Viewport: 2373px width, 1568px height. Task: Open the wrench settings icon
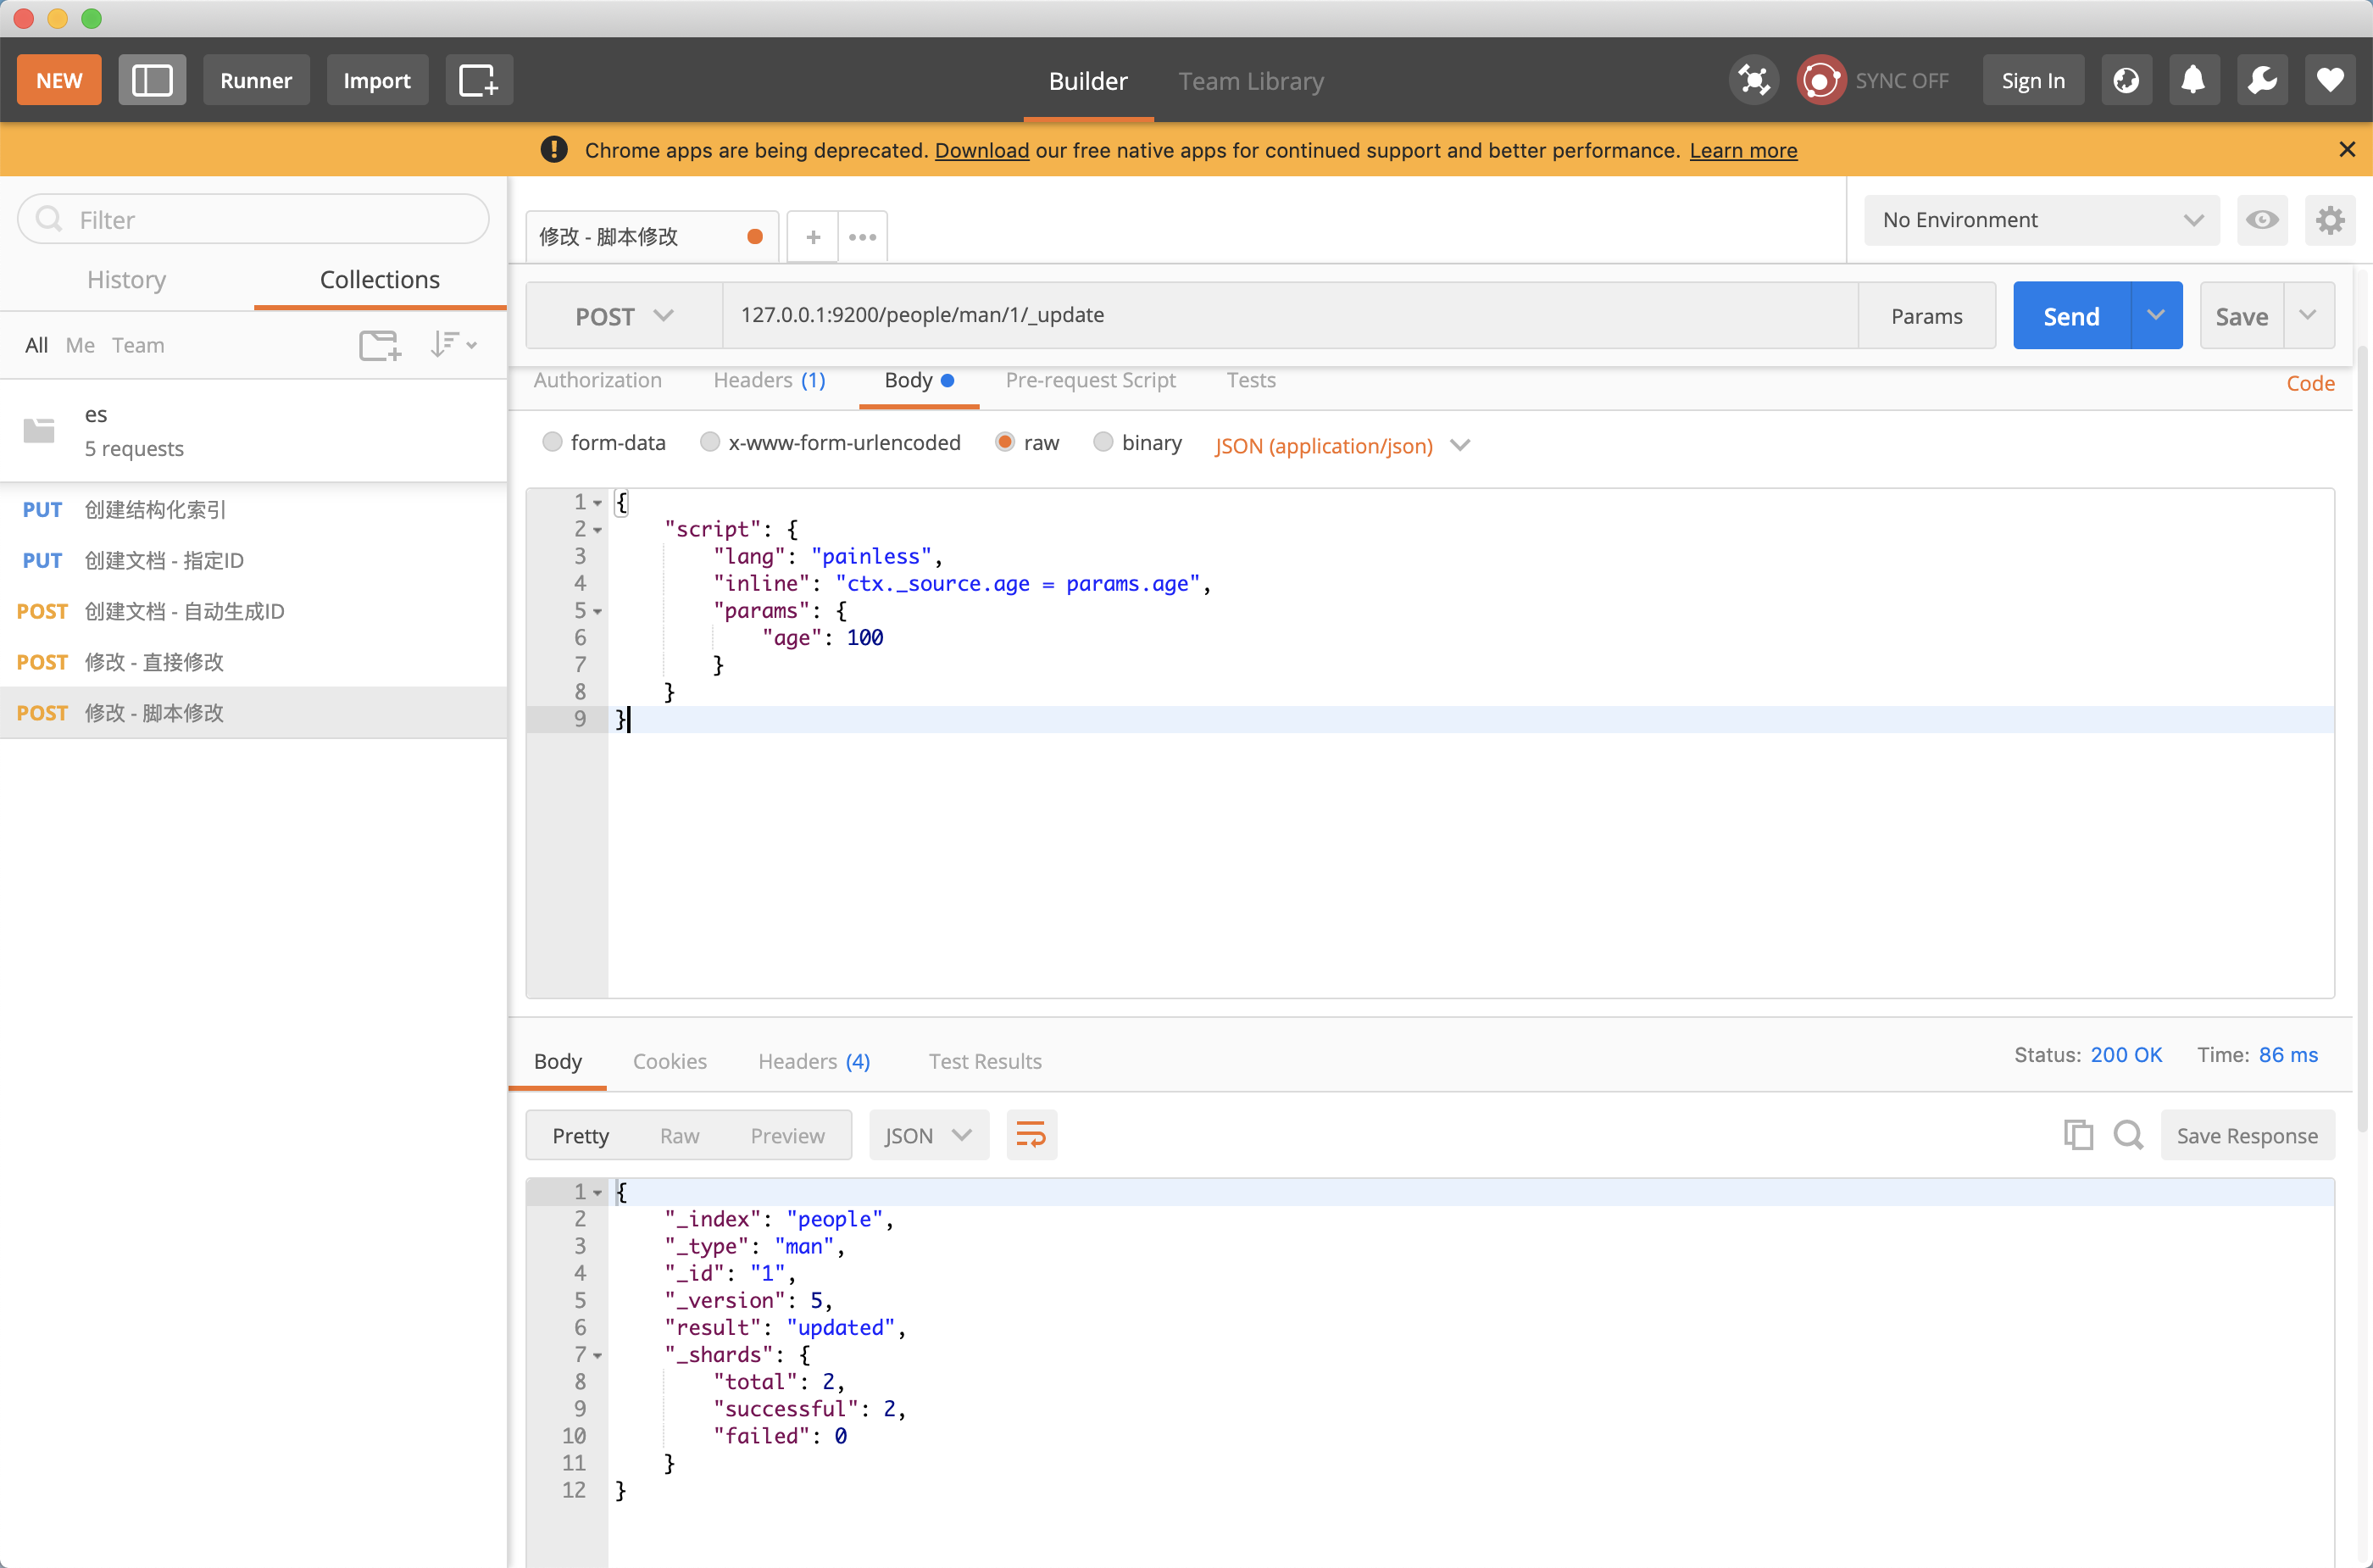tap(2262, 80)
